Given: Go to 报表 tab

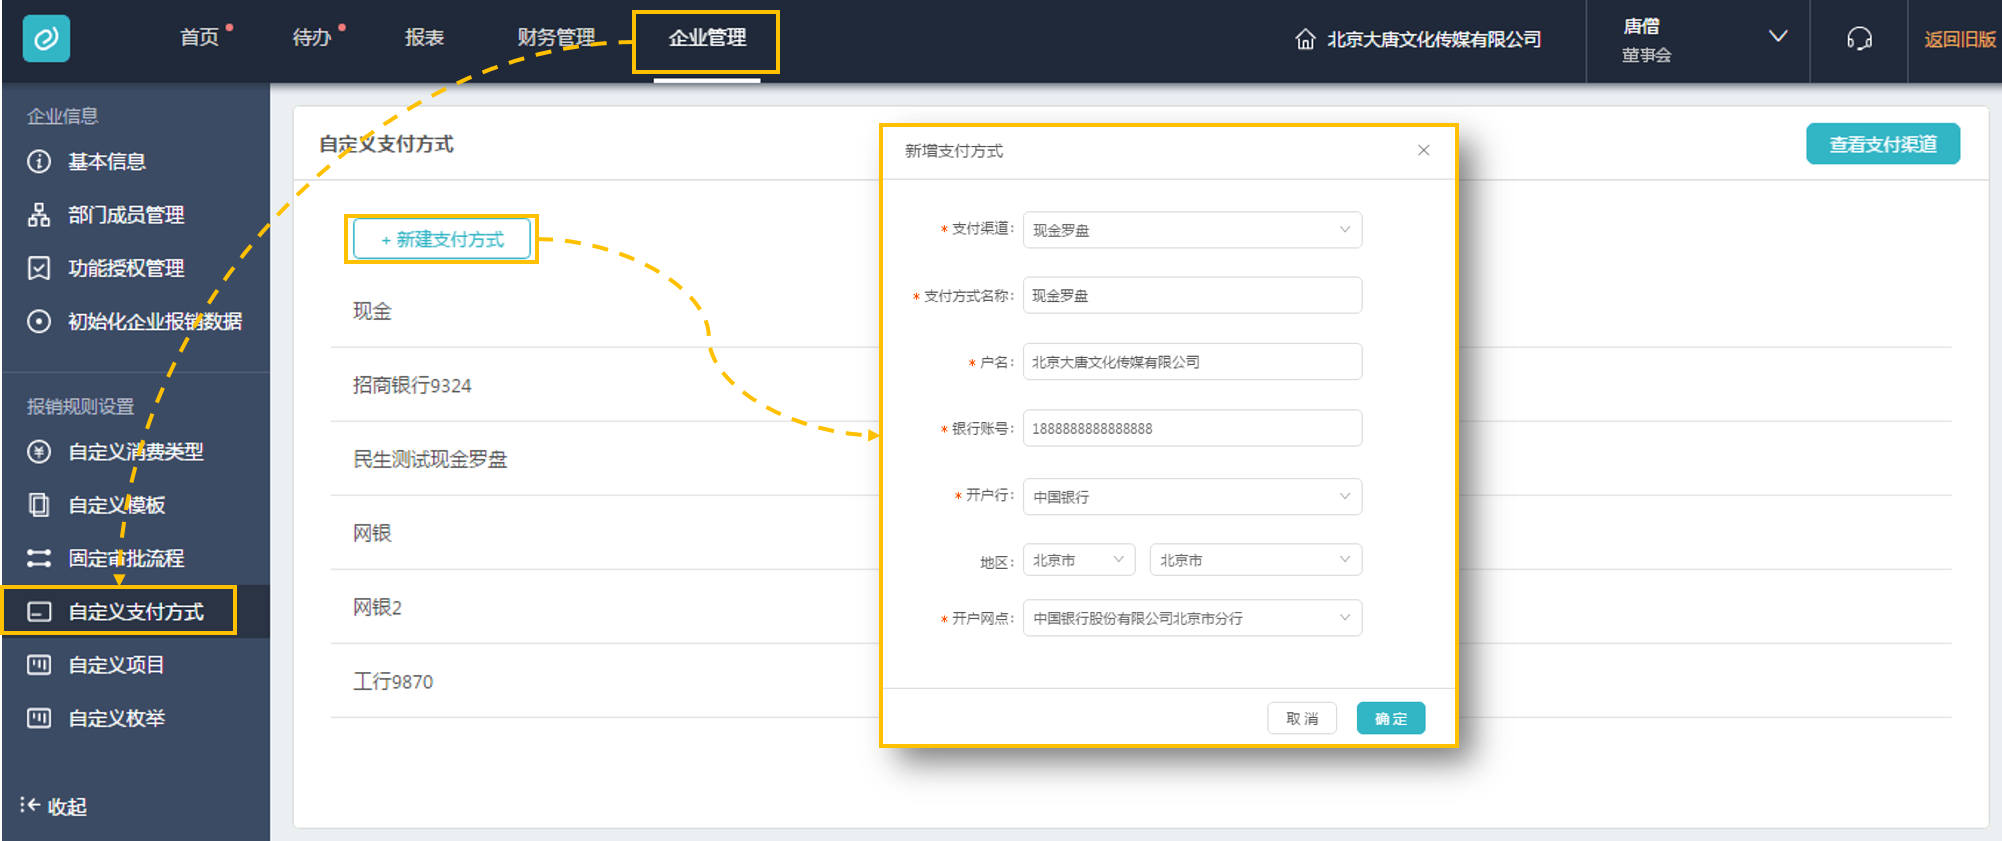Looking at the screenshot, I should pos(424,38).
